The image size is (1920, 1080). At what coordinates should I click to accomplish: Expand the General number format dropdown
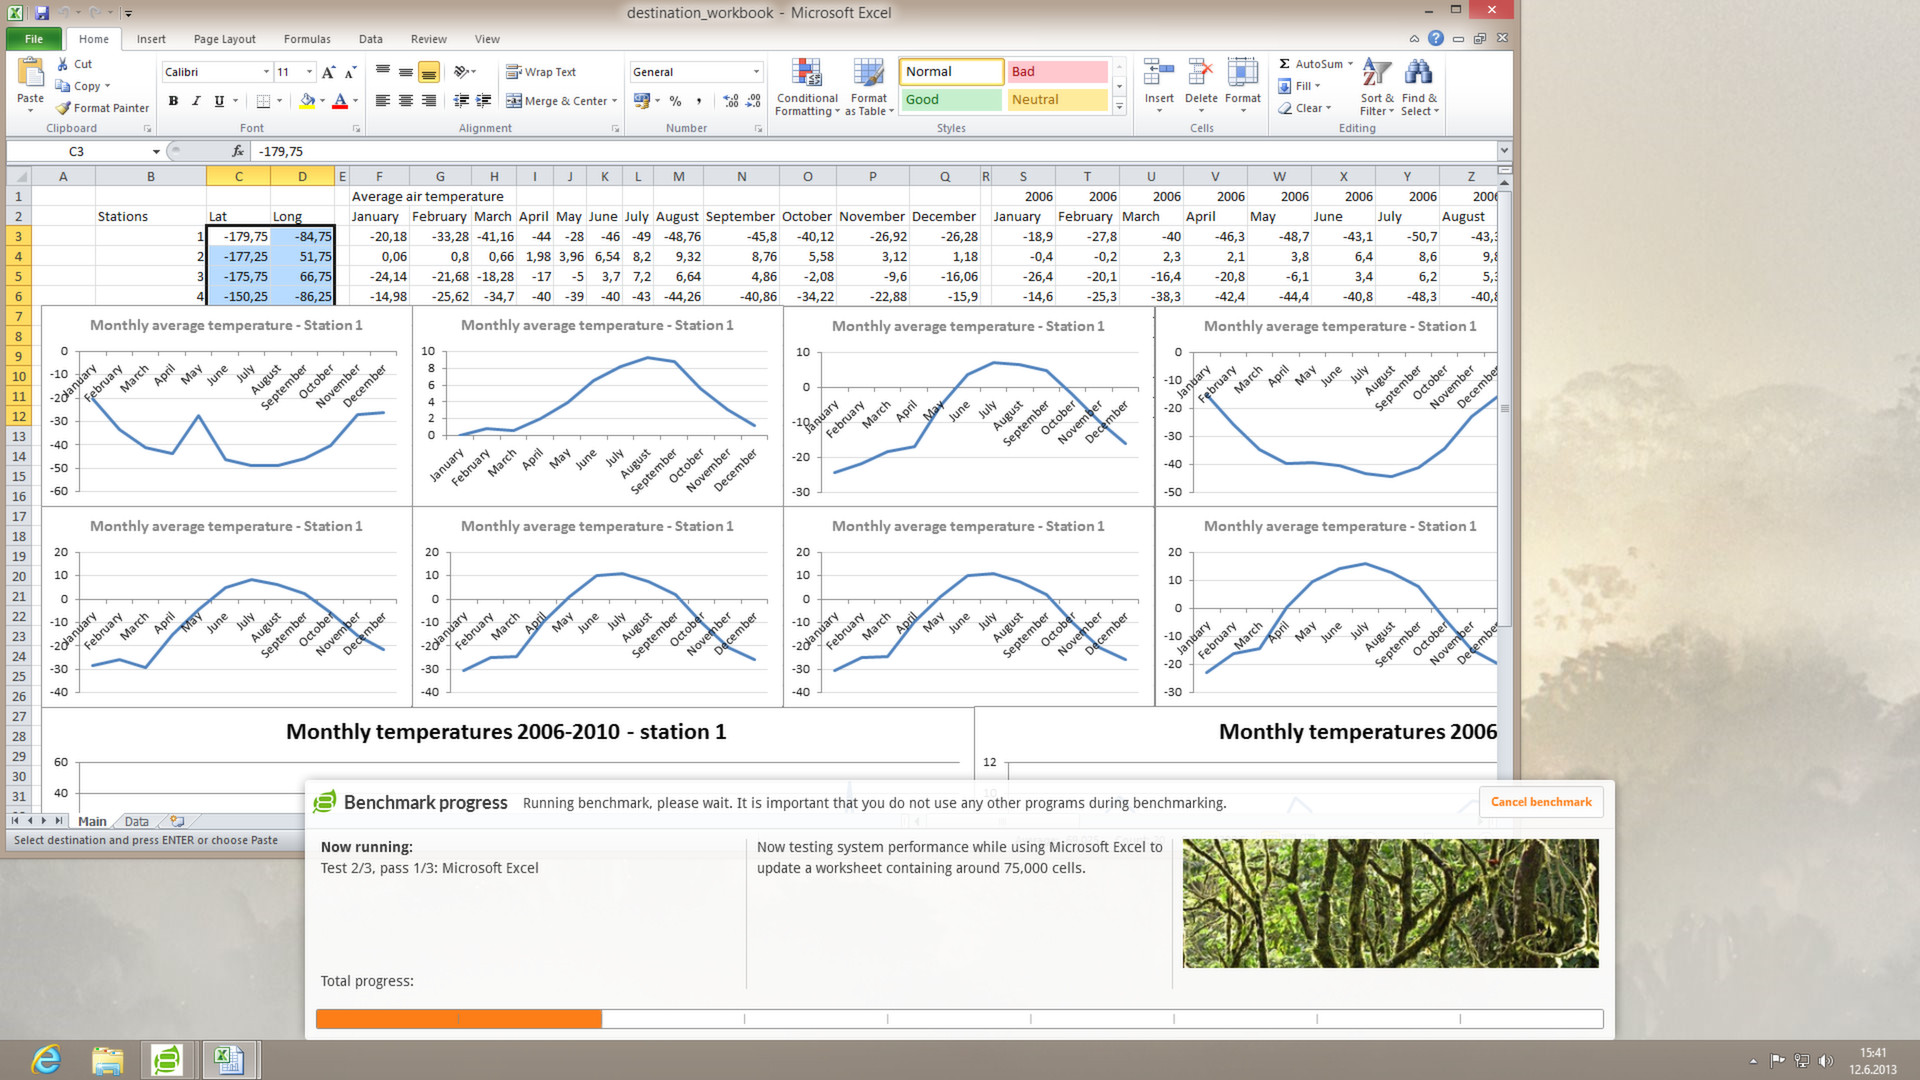[756, 72]
